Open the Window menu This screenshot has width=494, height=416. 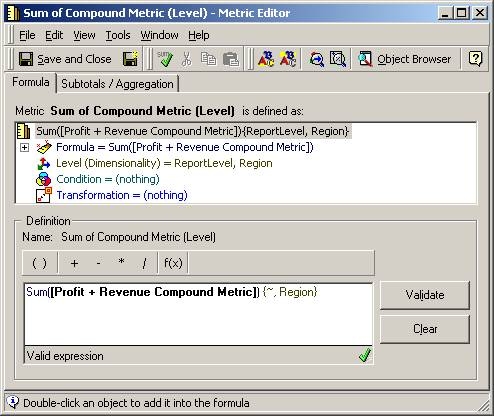(159, 35)
